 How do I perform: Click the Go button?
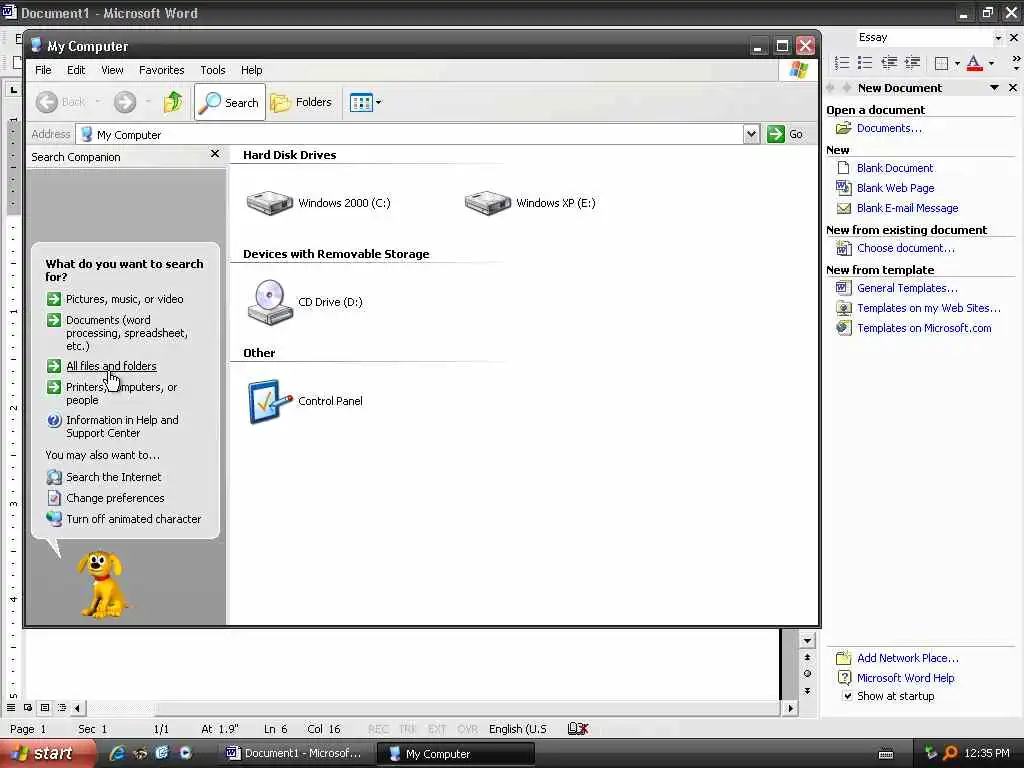785,134
